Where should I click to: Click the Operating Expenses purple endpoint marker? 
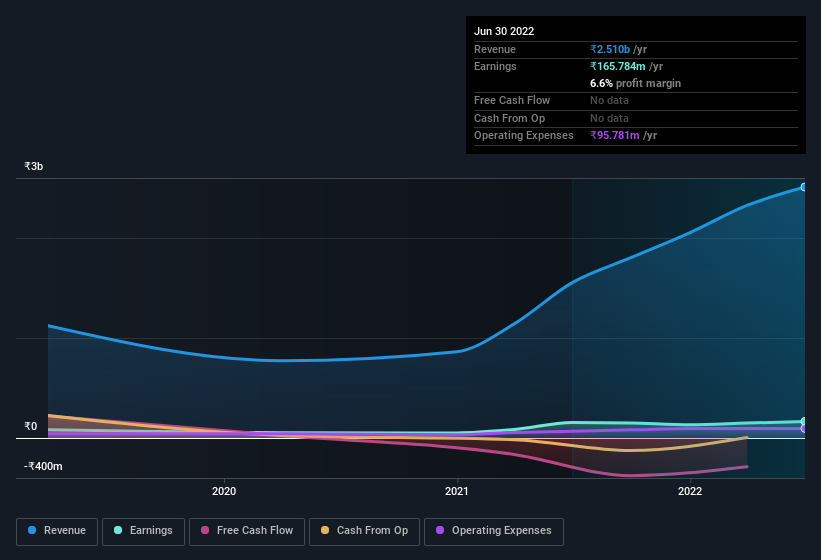point(804,429)
